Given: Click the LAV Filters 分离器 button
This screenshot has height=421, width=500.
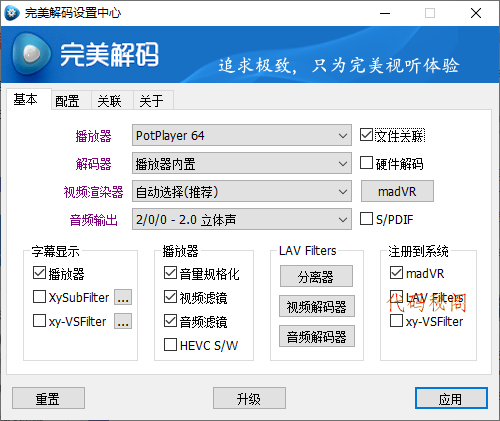Looking at the screenshot, I should tap(316, 276).
